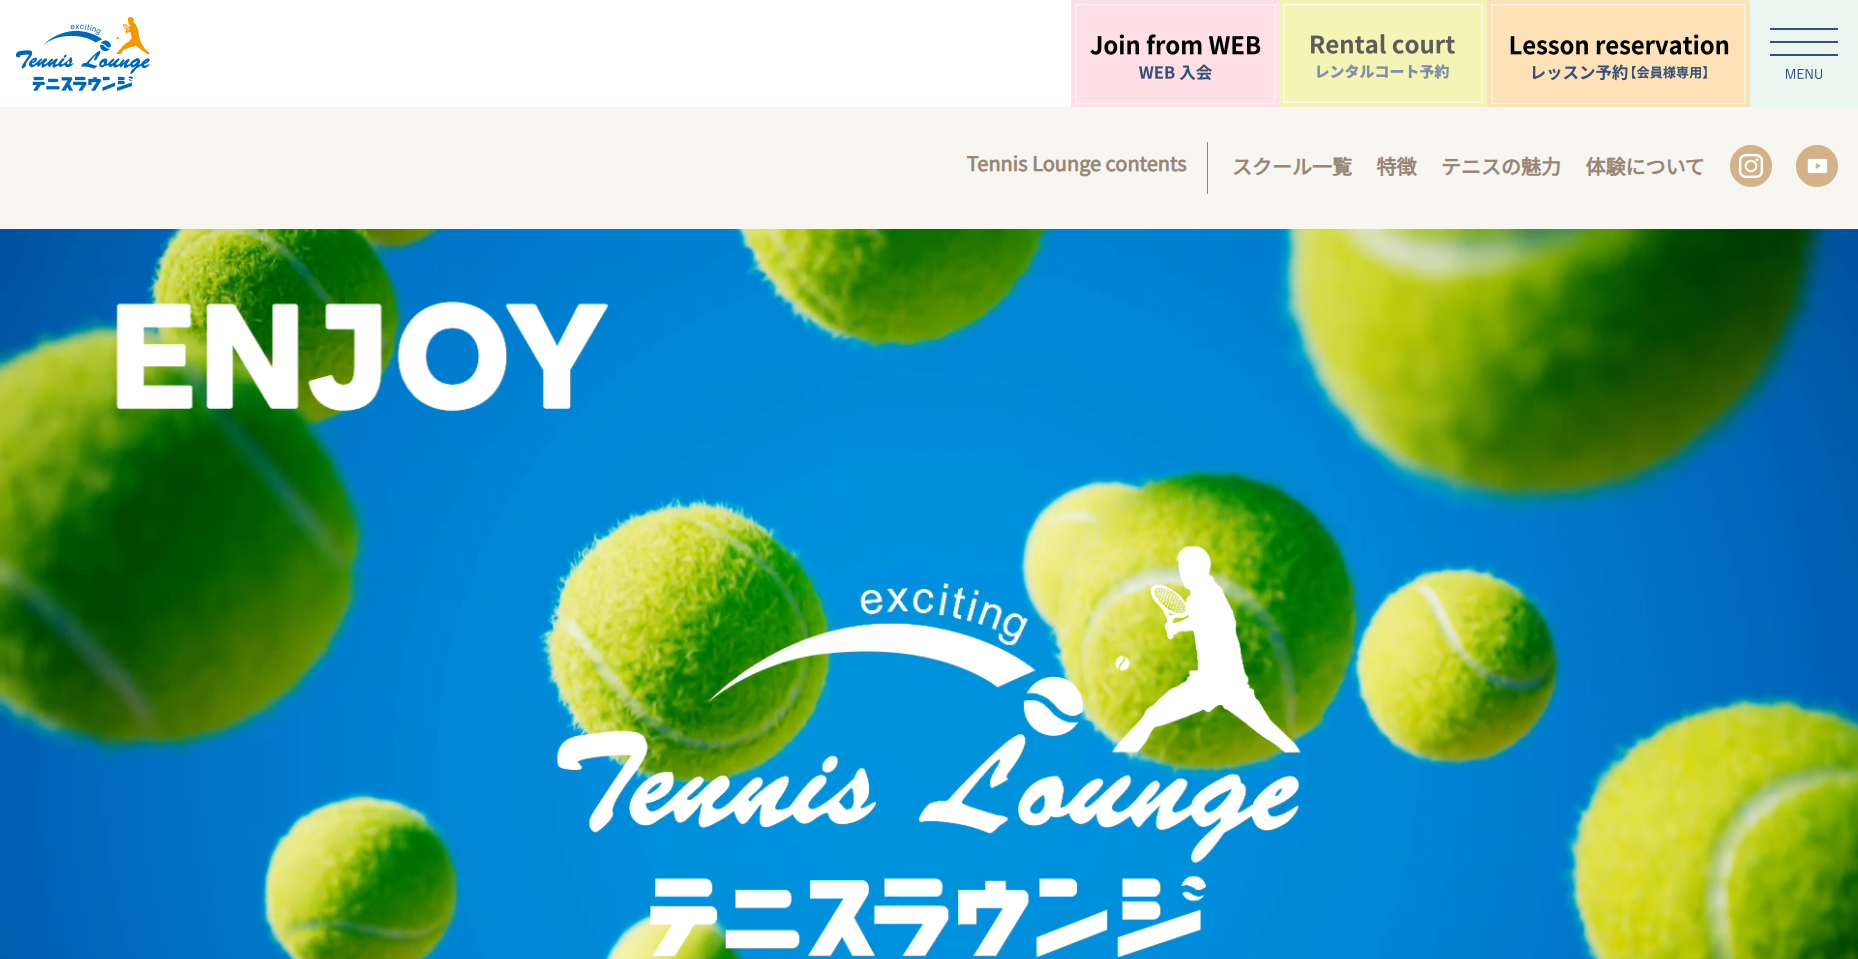Screen dimensions: 1858x959
Task: Click the ENJOY headline text
Action: tap(362, 356)
